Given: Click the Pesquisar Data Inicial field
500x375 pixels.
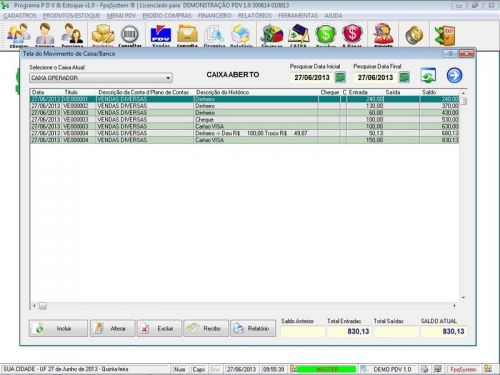Looking at the screenshot, I should (312, 78).
